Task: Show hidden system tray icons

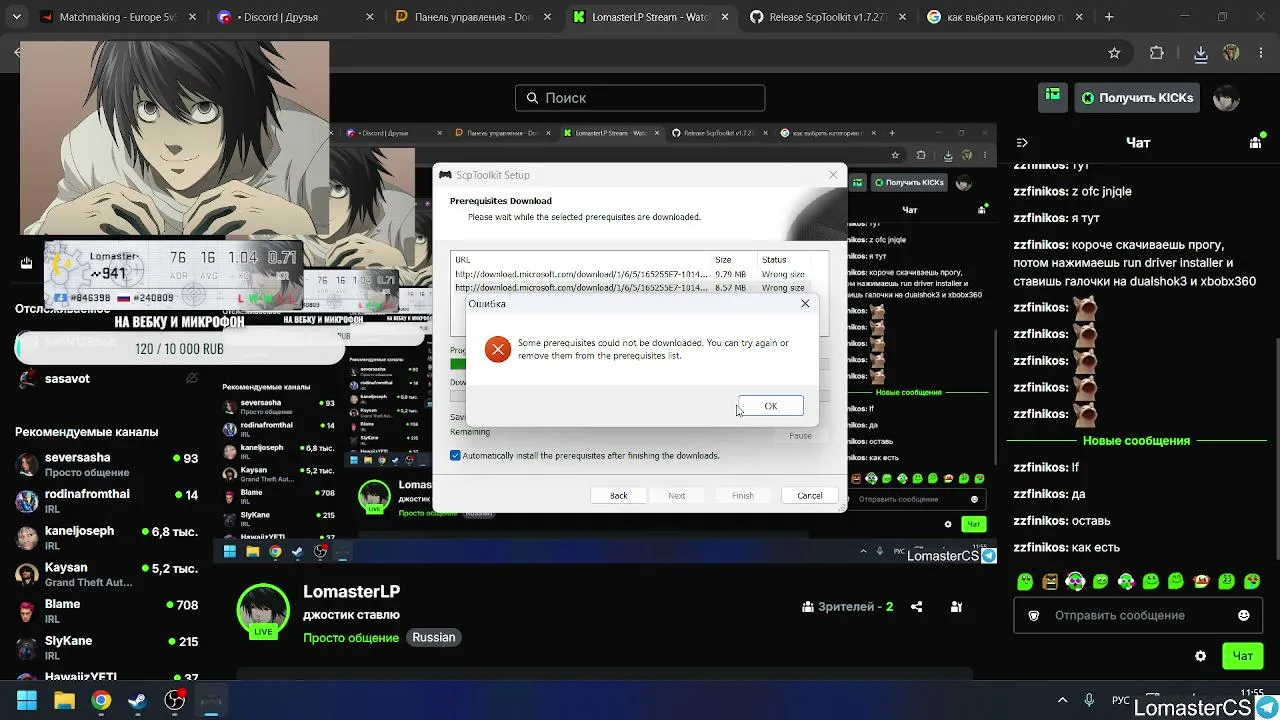Action: pyautogui.click(x=1062, y=700)
